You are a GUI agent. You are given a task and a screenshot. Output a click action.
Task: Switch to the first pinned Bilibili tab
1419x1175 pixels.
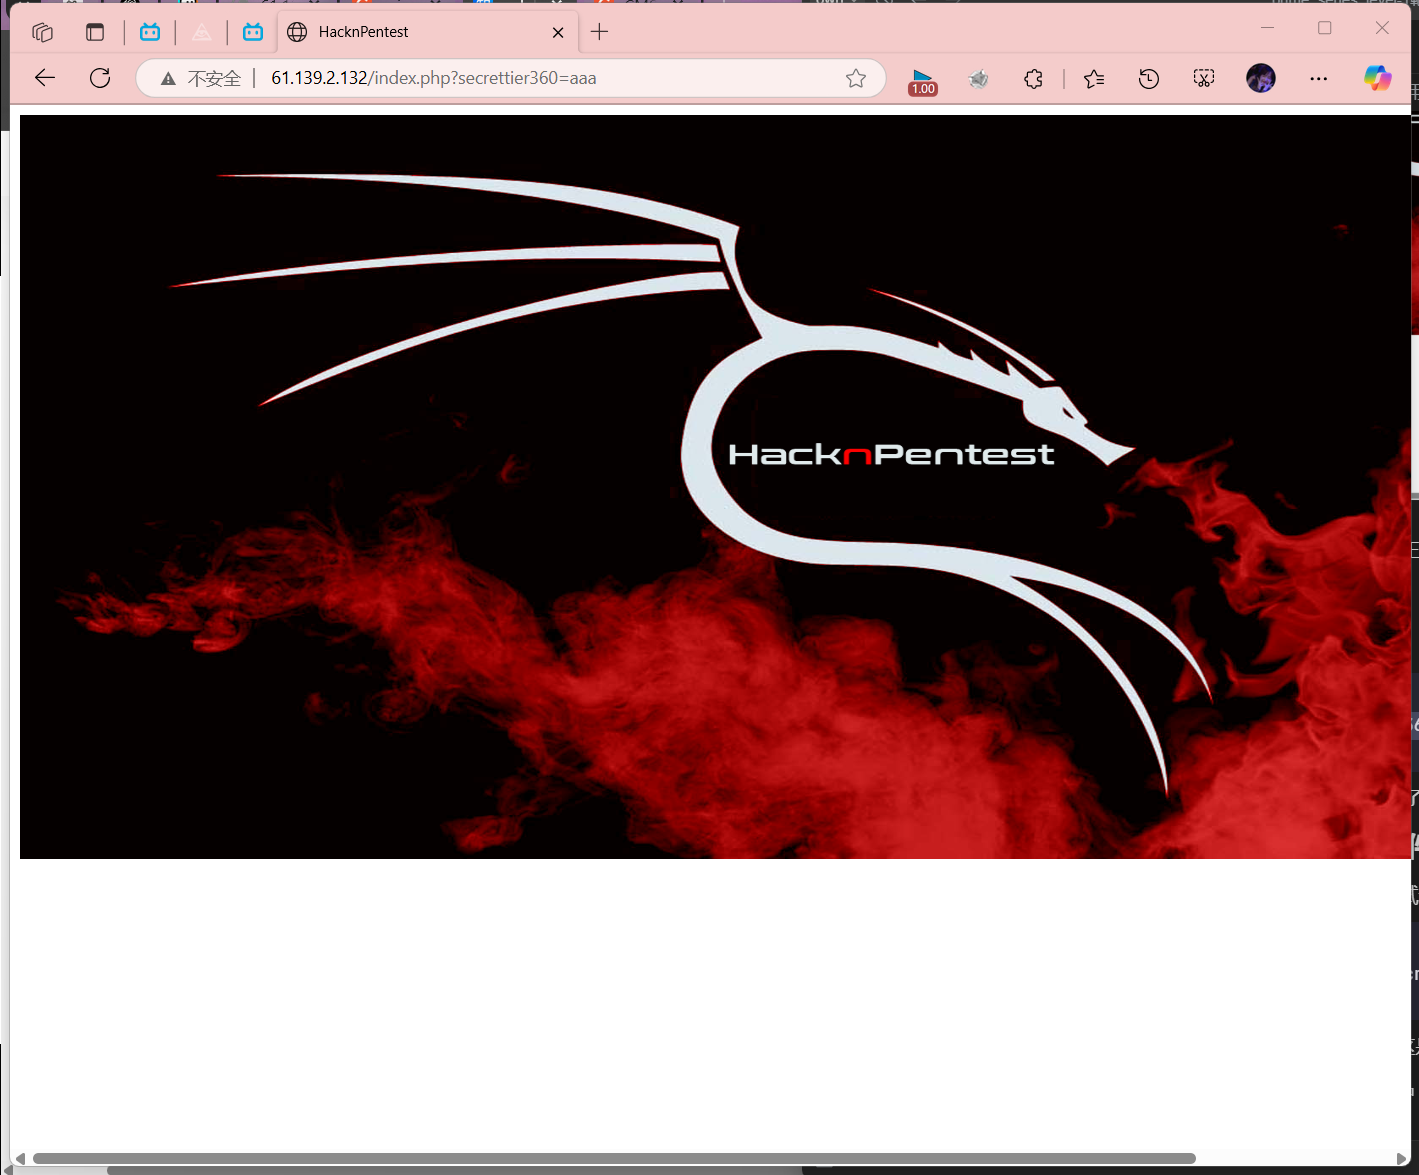pyautogui.click(x=150, y=32)
